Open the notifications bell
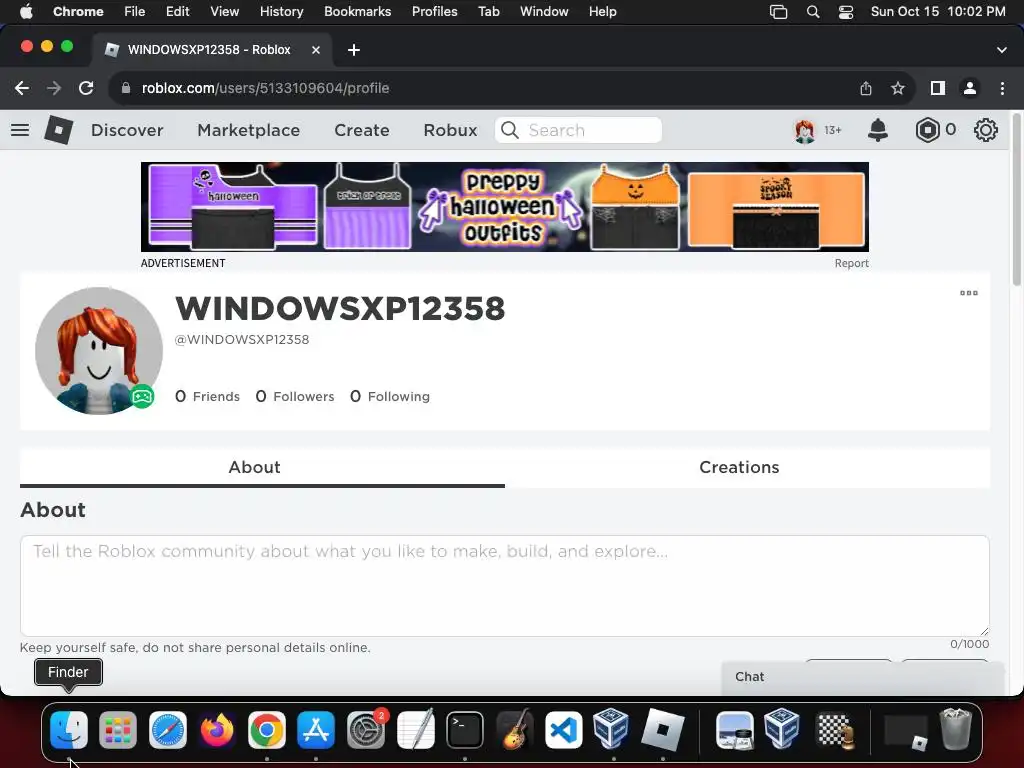This screenshot has width=1024, height=768. [878, 130]
